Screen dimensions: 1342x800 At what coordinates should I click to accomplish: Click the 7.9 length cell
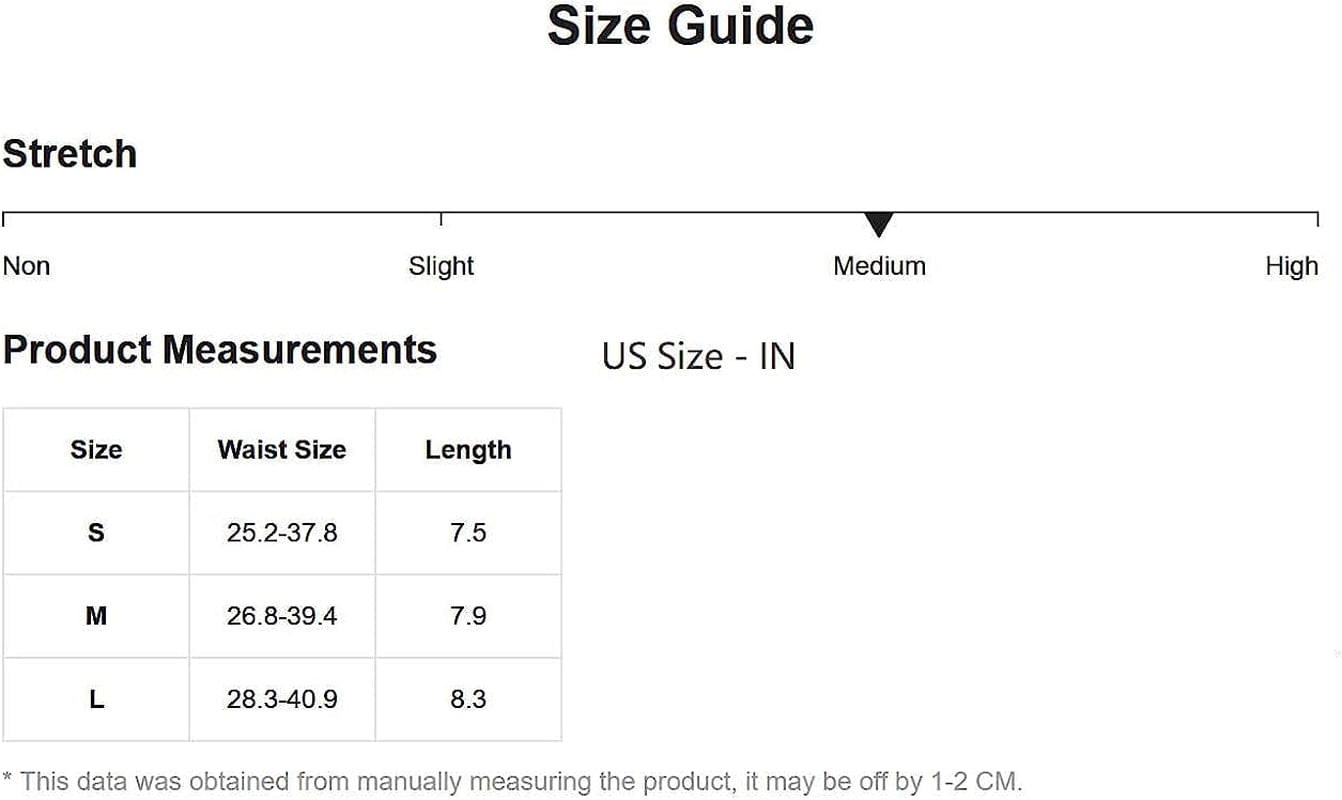pyautogui.click(x=468, y=616)
